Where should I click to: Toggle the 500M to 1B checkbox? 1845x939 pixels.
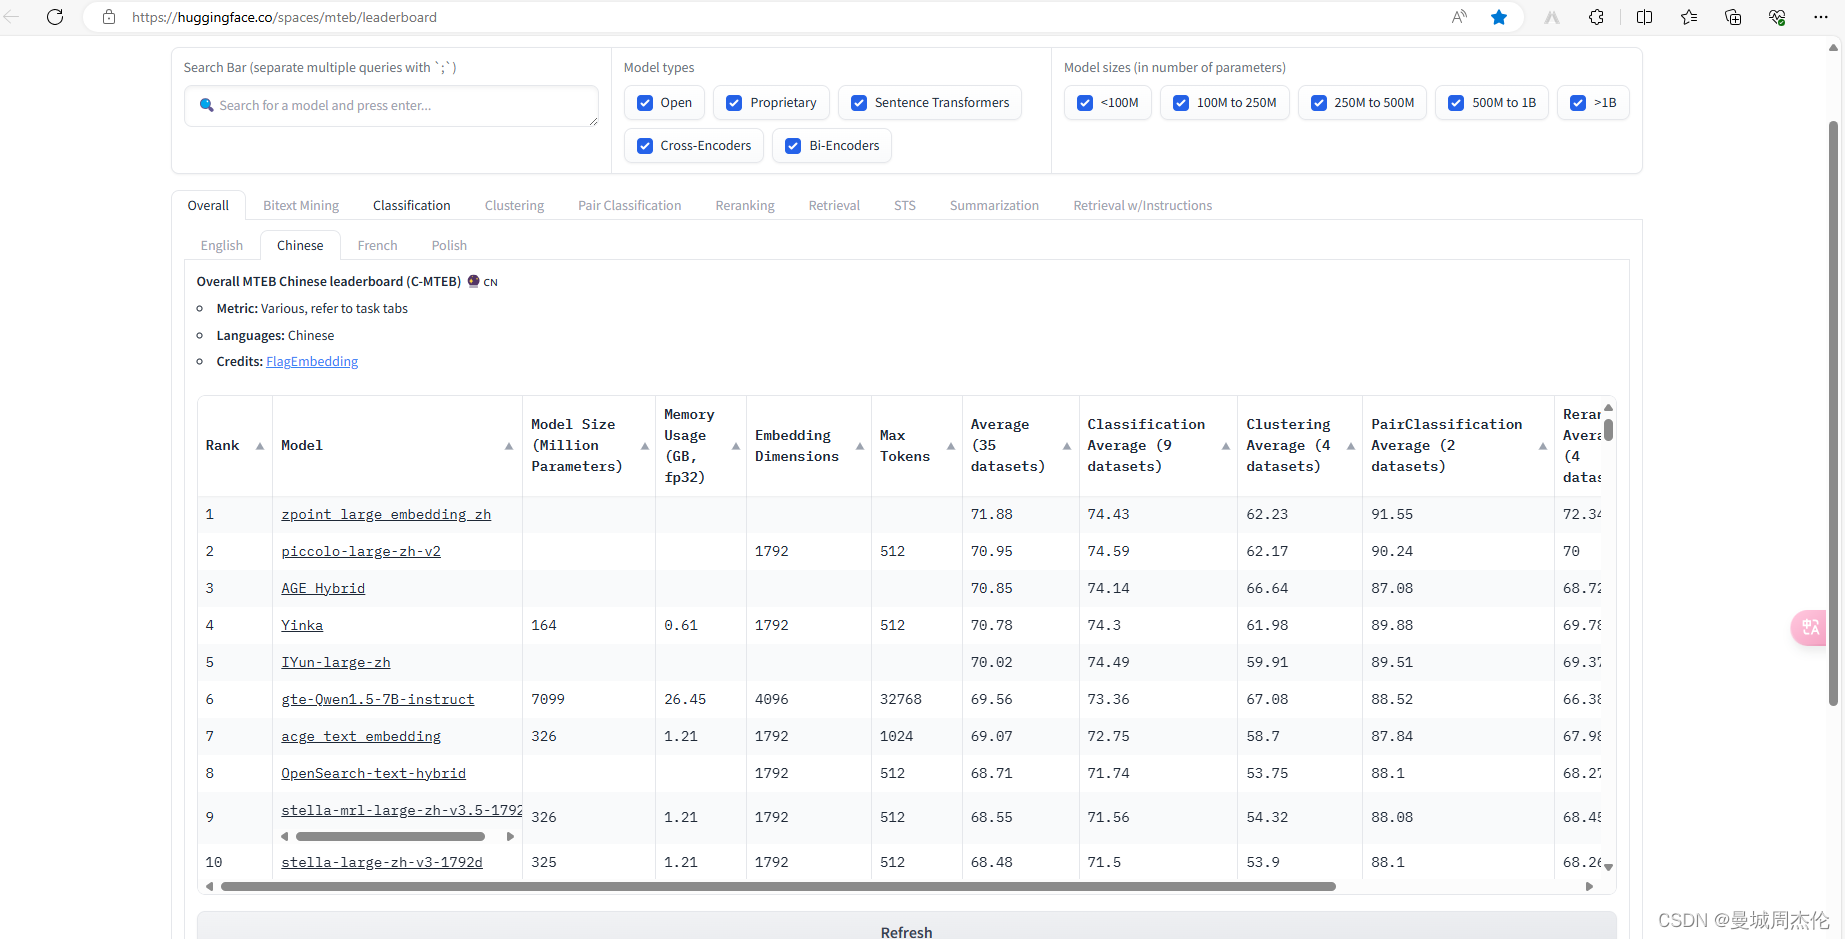[1456, 103]
